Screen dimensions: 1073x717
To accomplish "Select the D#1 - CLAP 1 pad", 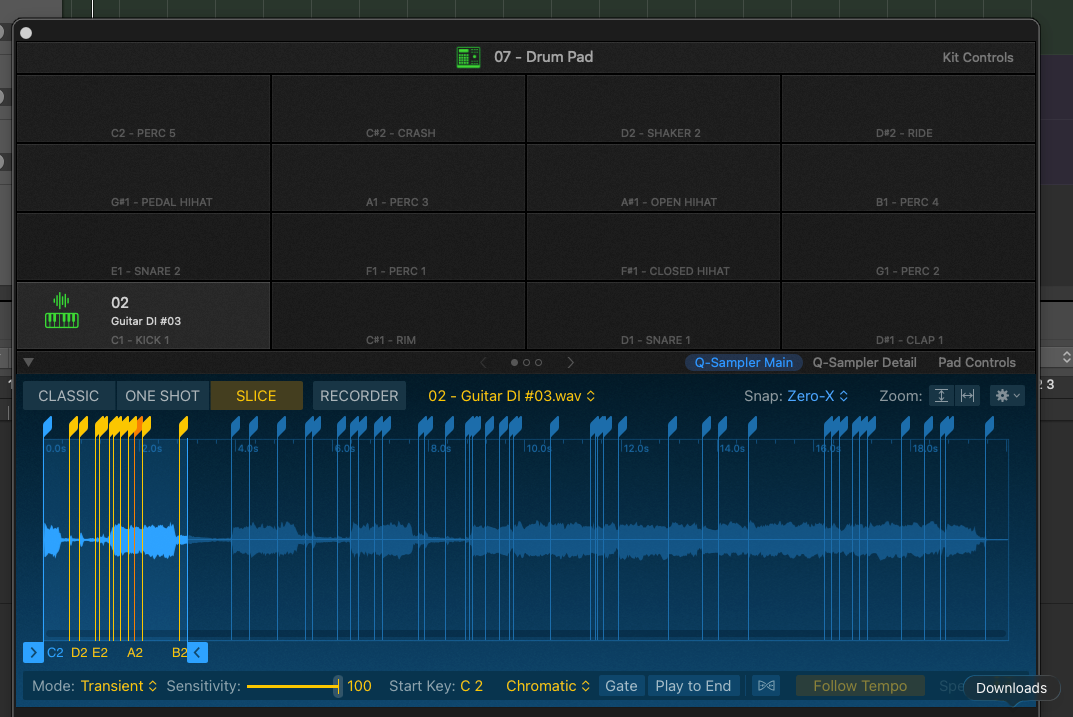I will click(x=908, y=317).
